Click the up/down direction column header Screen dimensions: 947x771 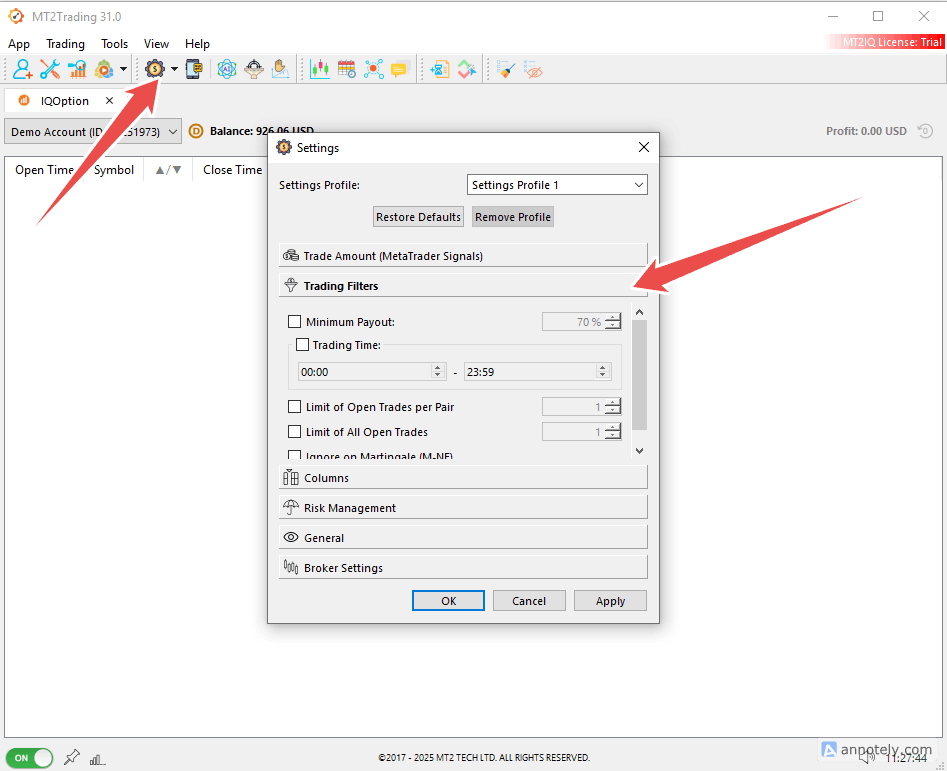click(x=168, y=170)
